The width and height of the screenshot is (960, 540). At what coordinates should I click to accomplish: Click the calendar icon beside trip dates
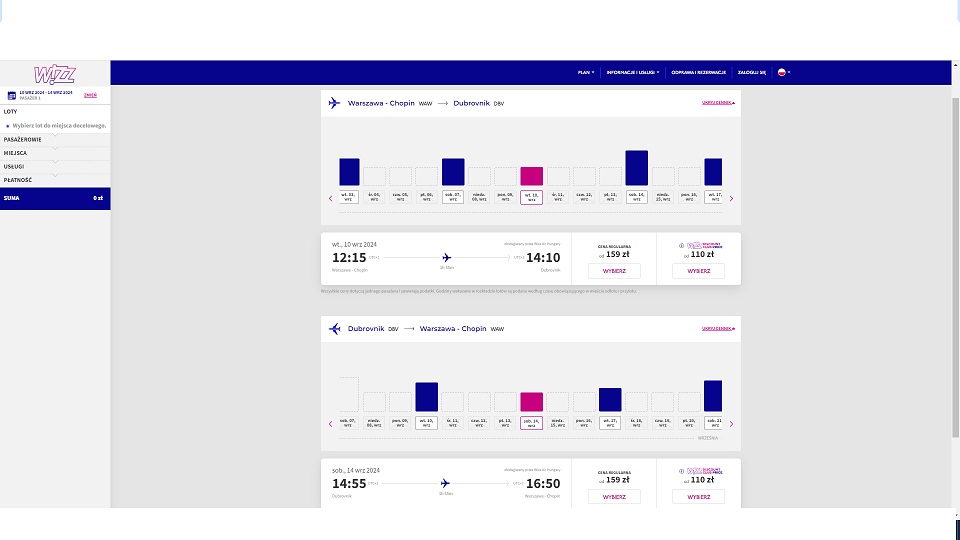[11, 96]
